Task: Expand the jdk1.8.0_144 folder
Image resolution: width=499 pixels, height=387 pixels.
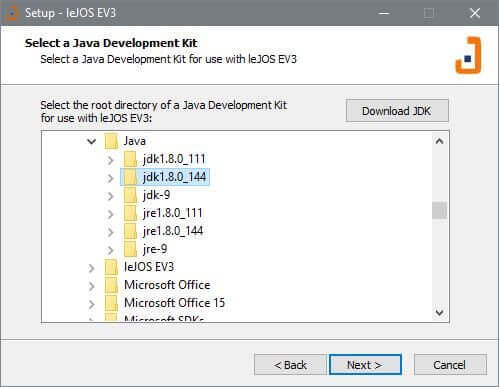Action: point(111,178)
